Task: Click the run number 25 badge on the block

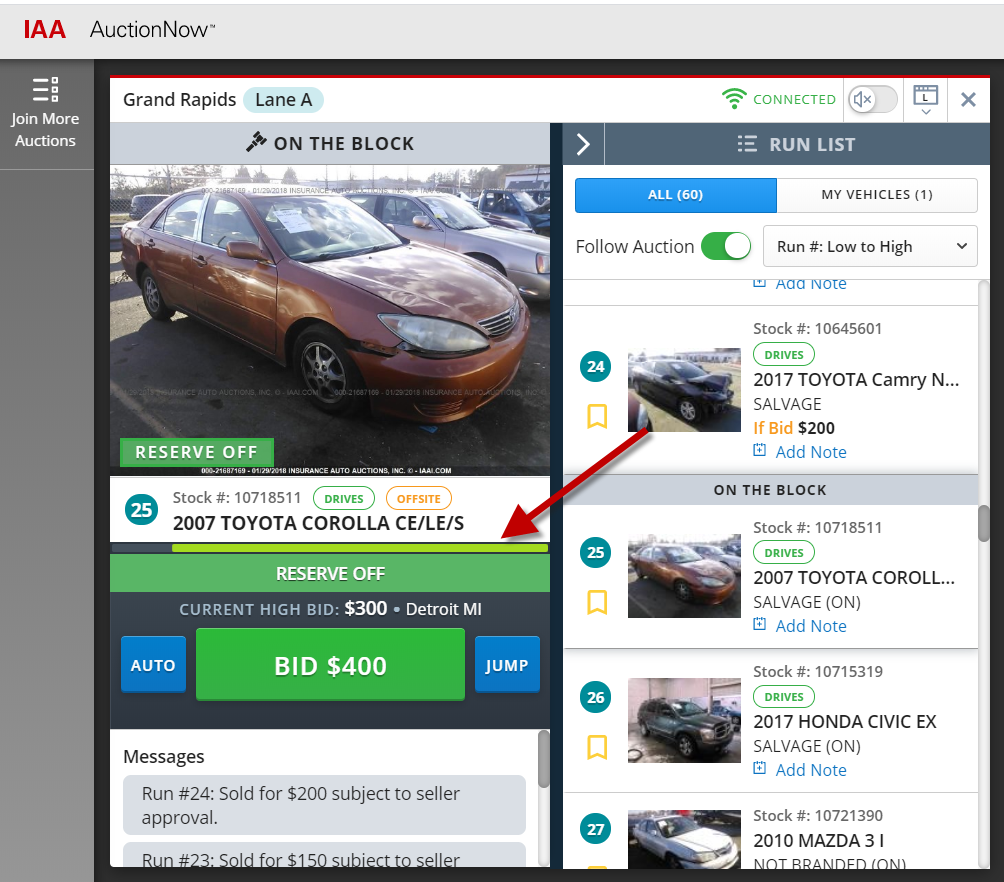Action: pyautogui.click(x=142, y=510)
